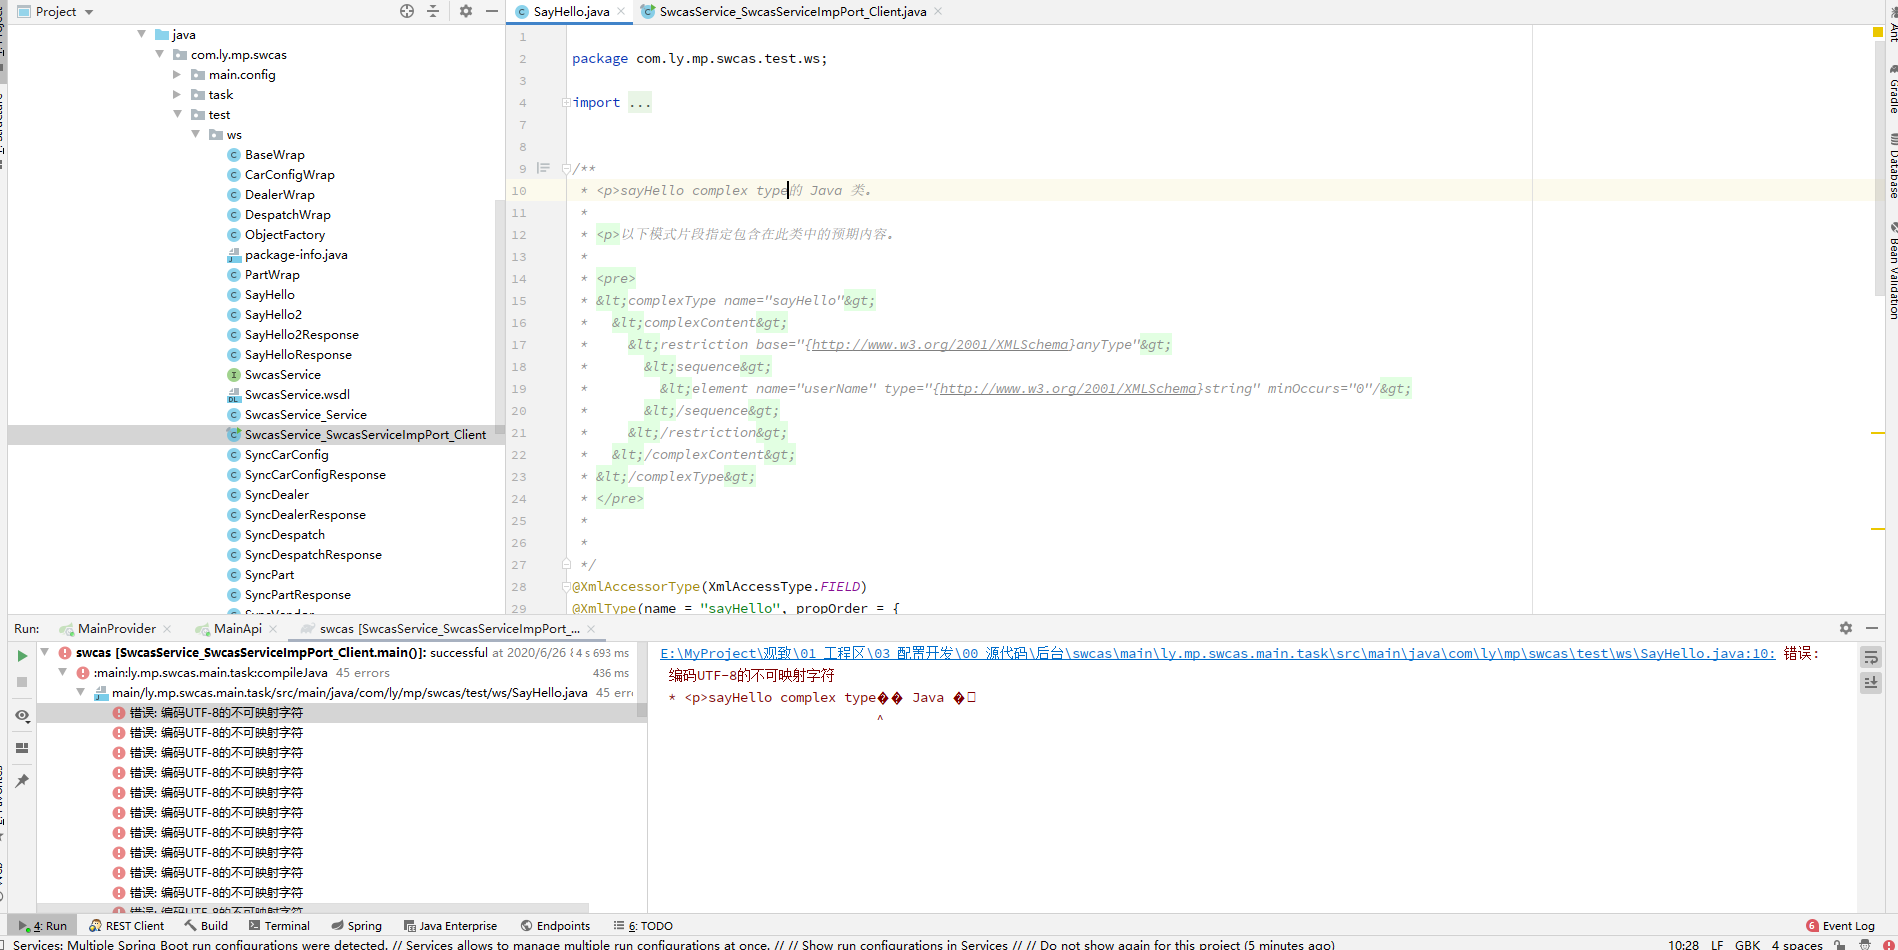
Task: Collapse the com.ly.mp.swcas package
Action: pos(159,54)
